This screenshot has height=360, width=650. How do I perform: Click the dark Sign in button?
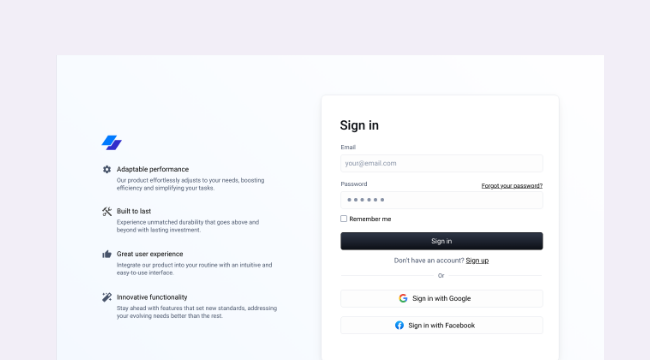pyautogui.click(x=441, y=241)
